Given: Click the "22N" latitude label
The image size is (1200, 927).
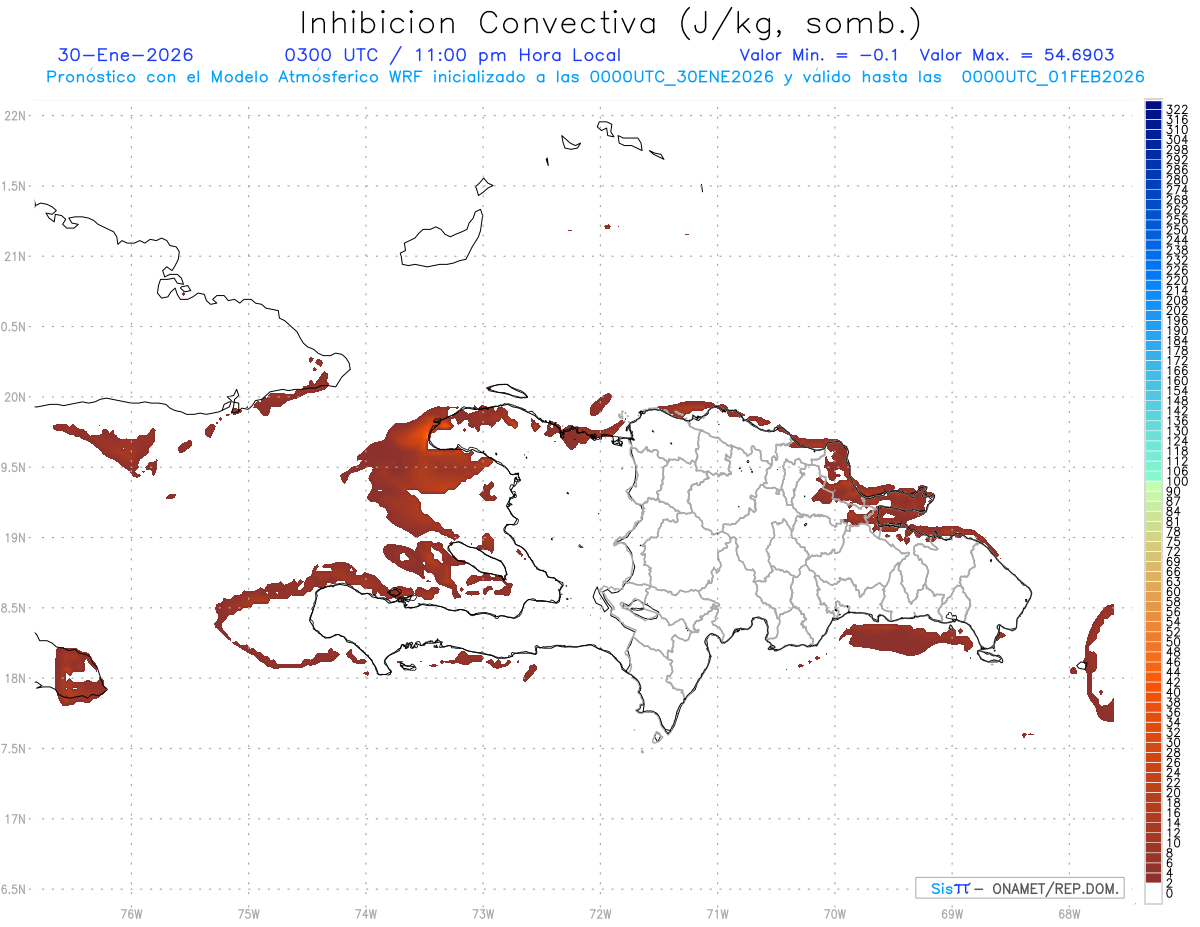Looking at the screenshot, I should click(x=15, y=115).
